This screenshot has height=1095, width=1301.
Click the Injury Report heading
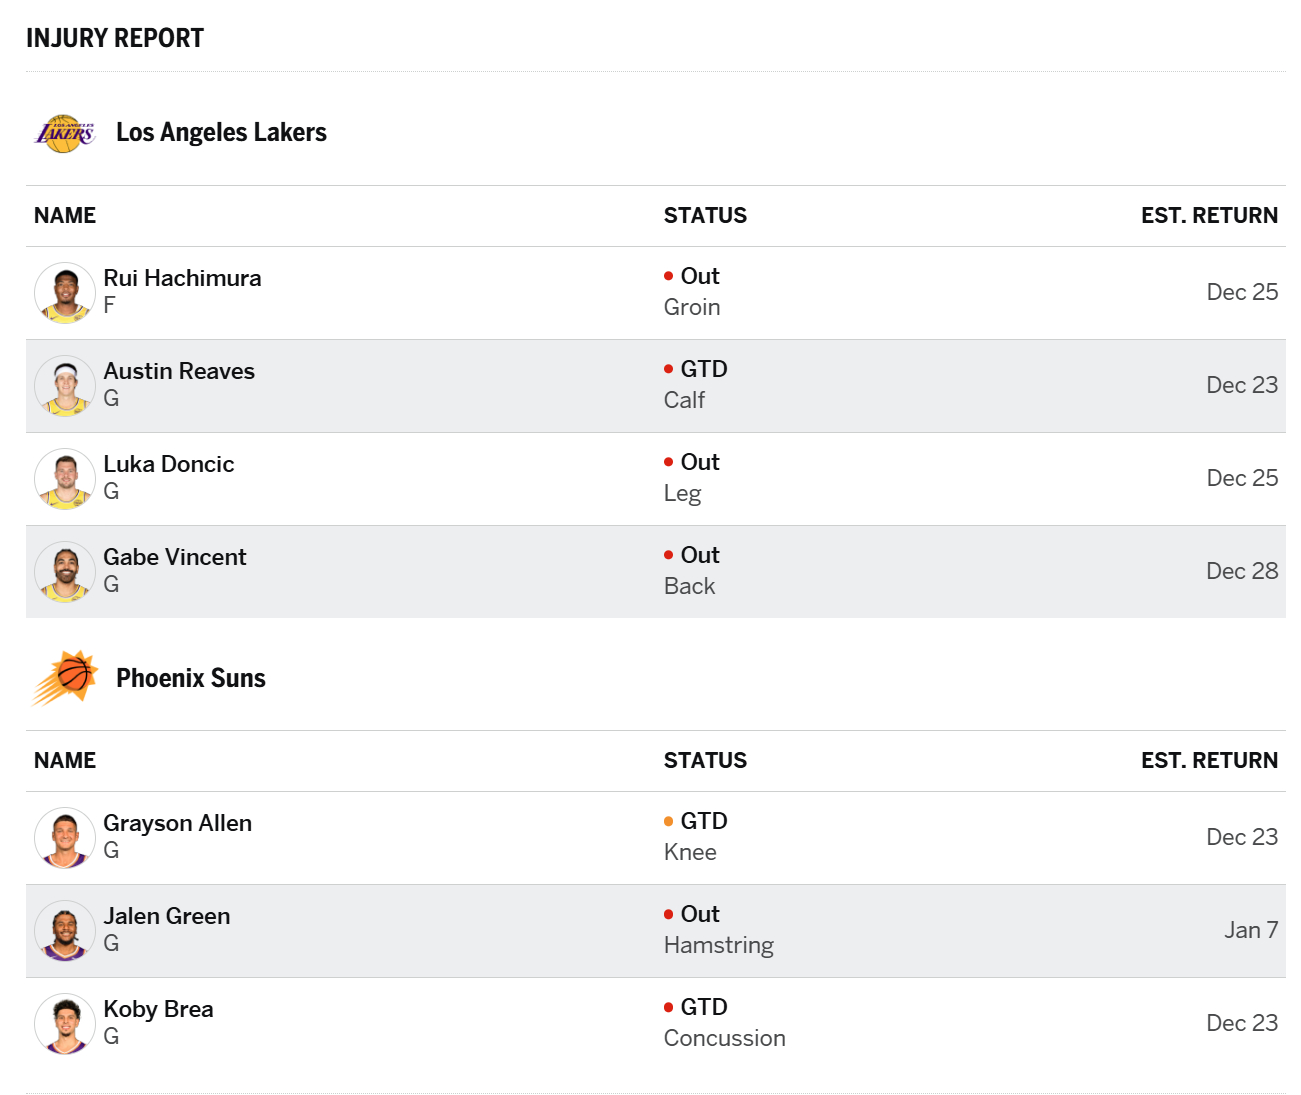point(115,38)
